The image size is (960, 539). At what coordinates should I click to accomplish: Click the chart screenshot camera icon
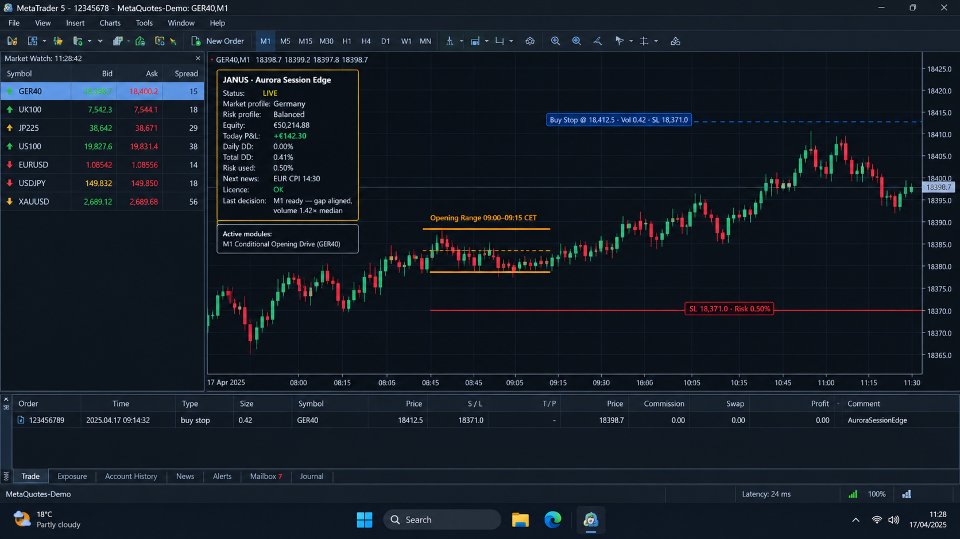(x=530, y=41)
